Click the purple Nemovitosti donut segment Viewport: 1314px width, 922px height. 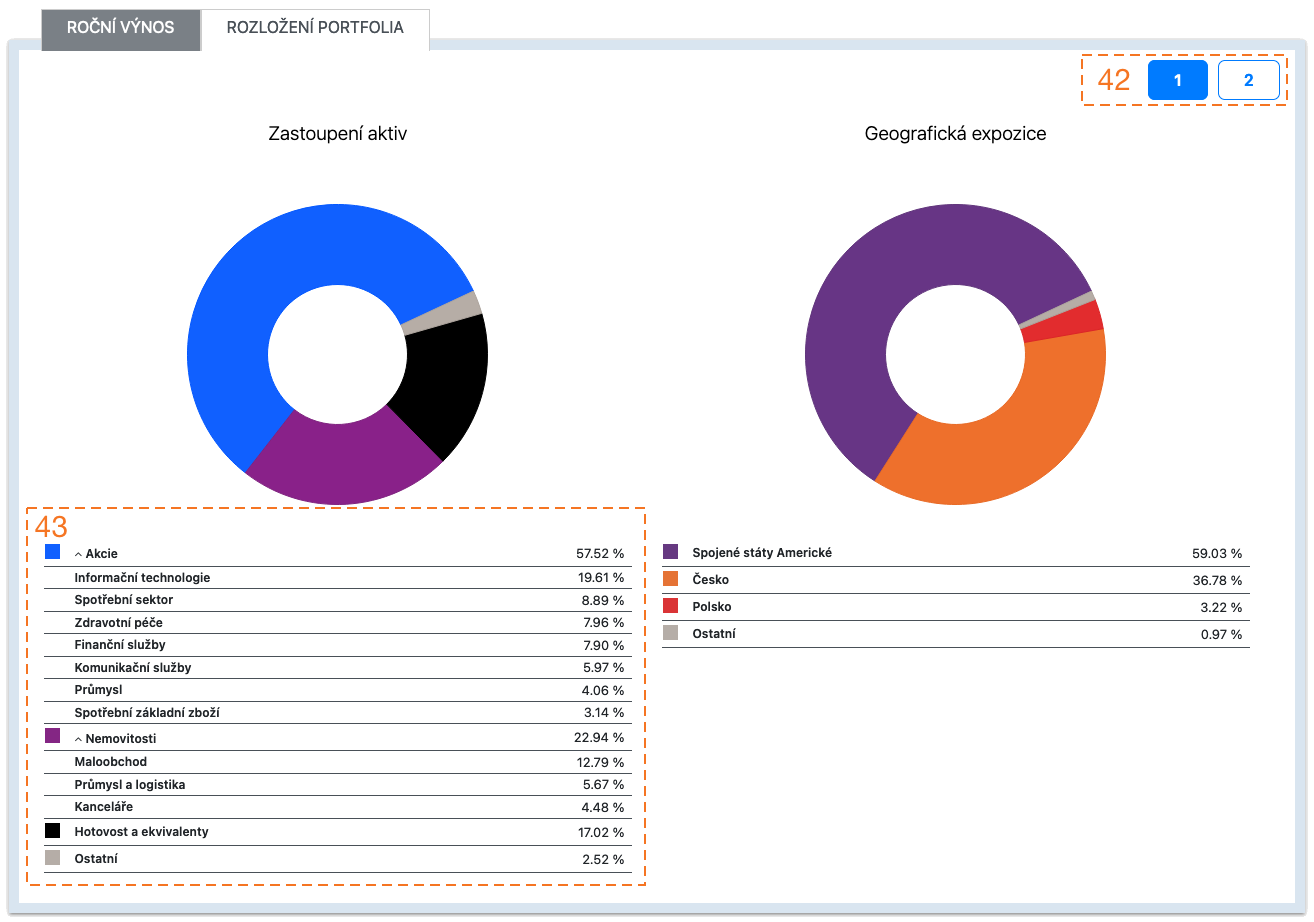340,465
